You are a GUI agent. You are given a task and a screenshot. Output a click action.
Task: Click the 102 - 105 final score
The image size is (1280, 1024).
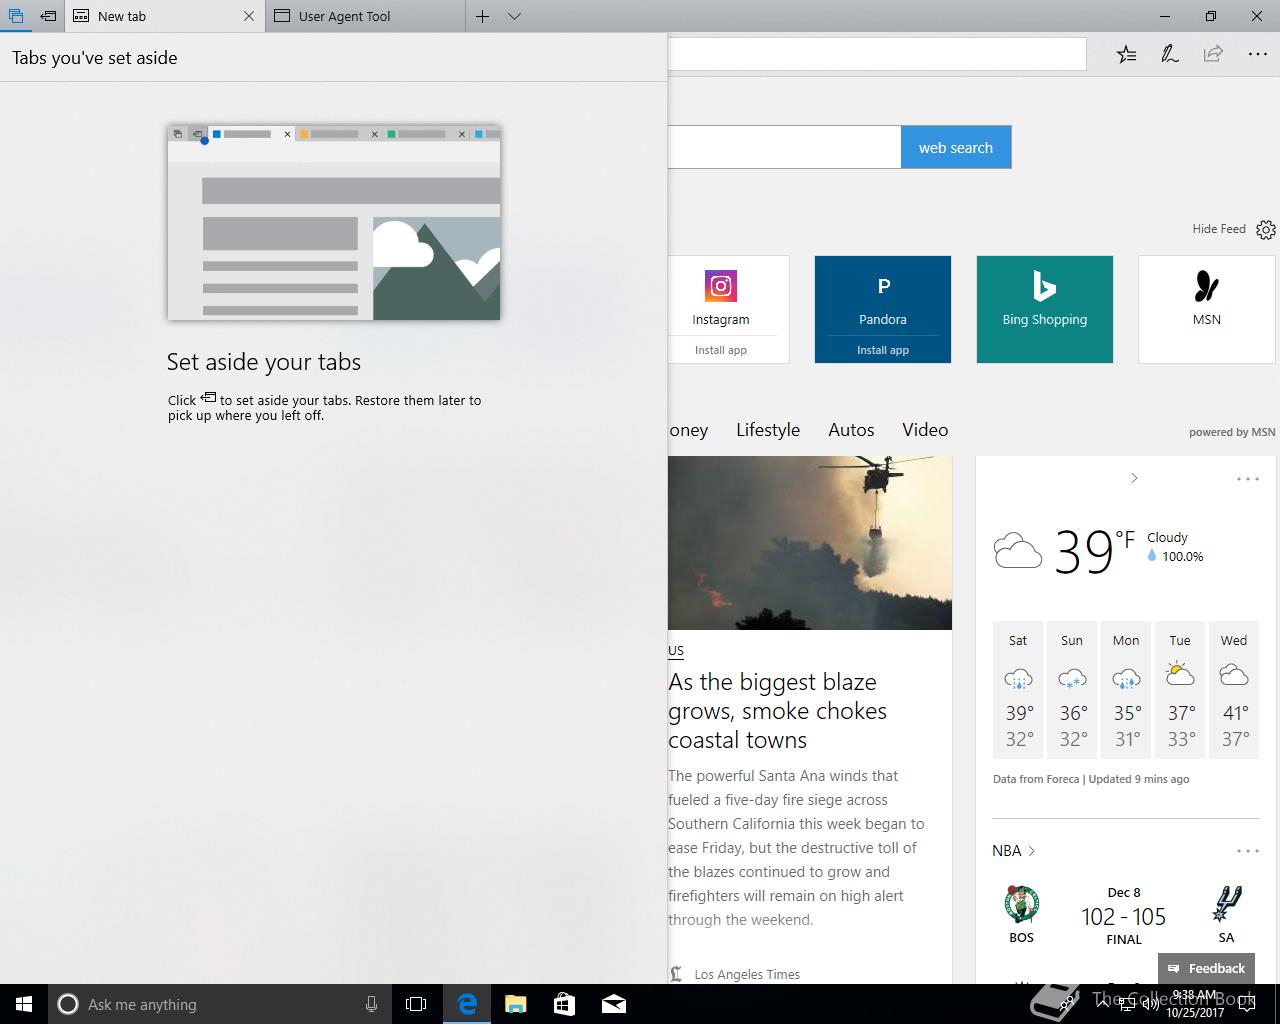[1123, 917]
